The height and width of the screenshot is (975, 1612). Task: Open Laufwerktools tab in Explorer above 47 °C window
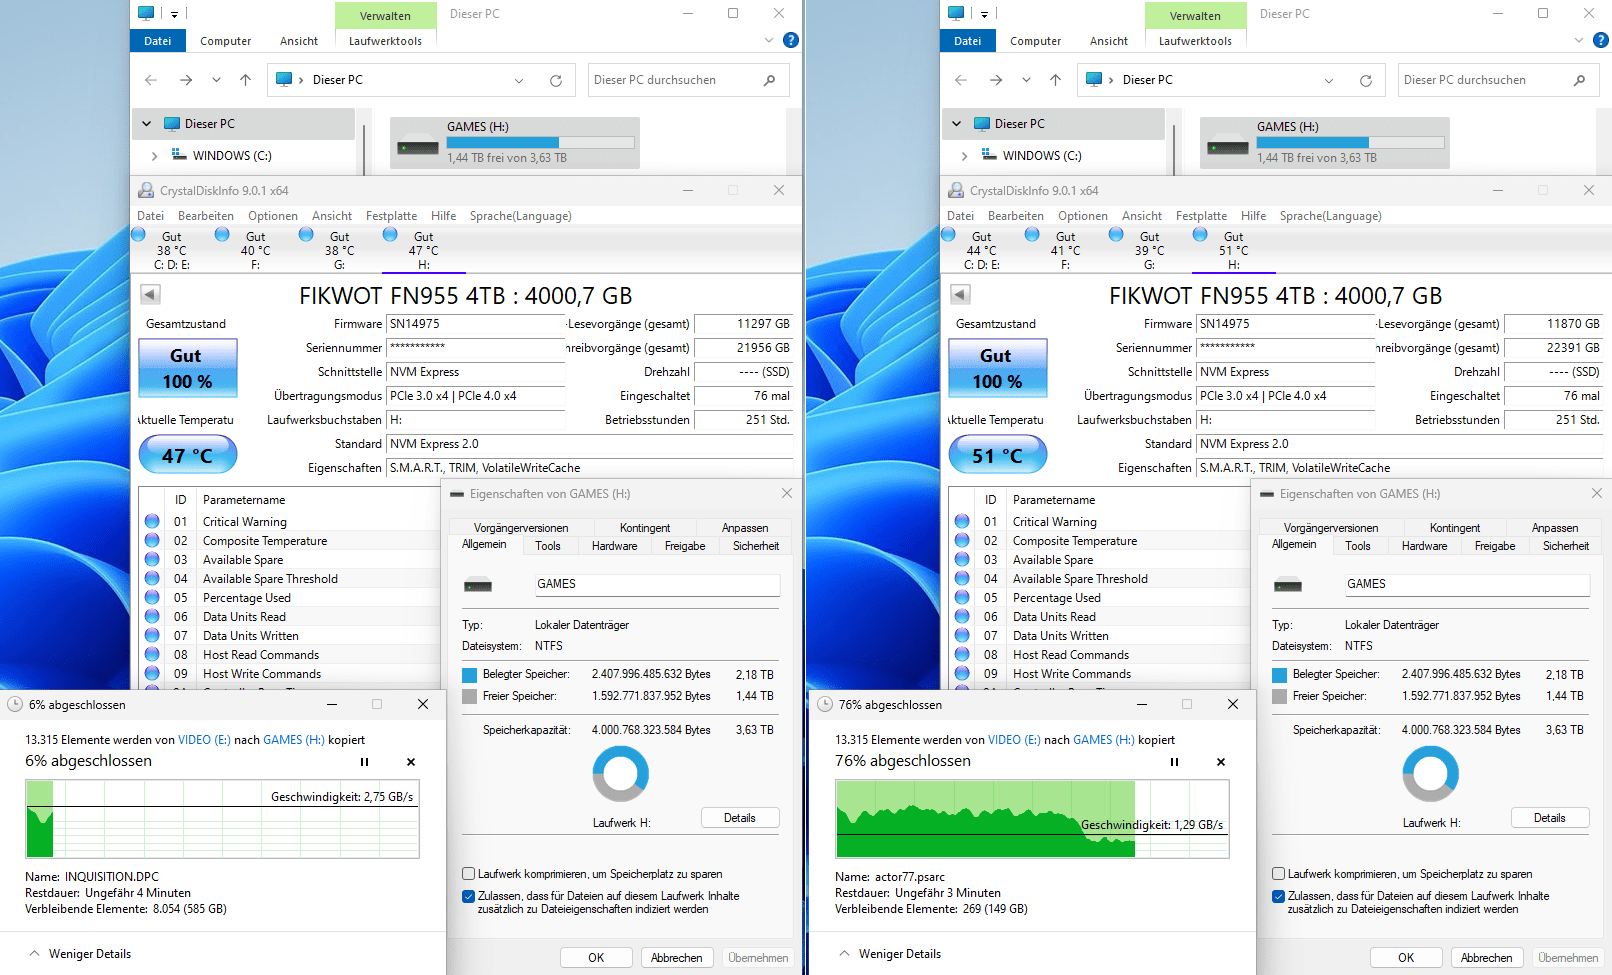(x=385, y=41)
